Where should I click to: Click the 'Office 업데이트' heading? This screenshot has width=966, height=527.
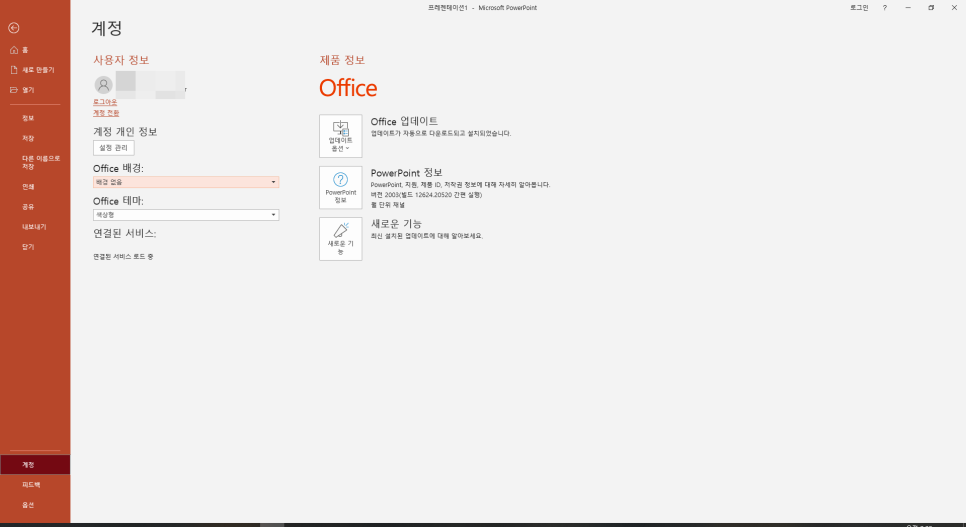coord(404,121)
